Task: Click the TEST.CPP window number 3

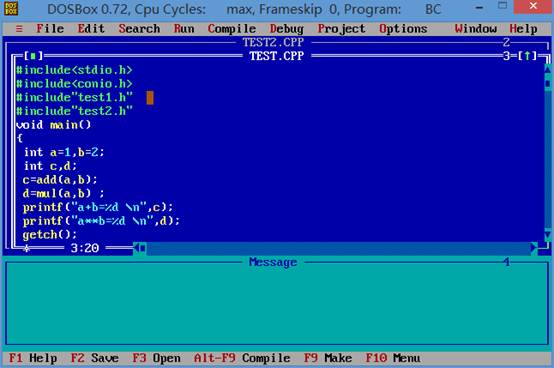Action: coord(507,56)
